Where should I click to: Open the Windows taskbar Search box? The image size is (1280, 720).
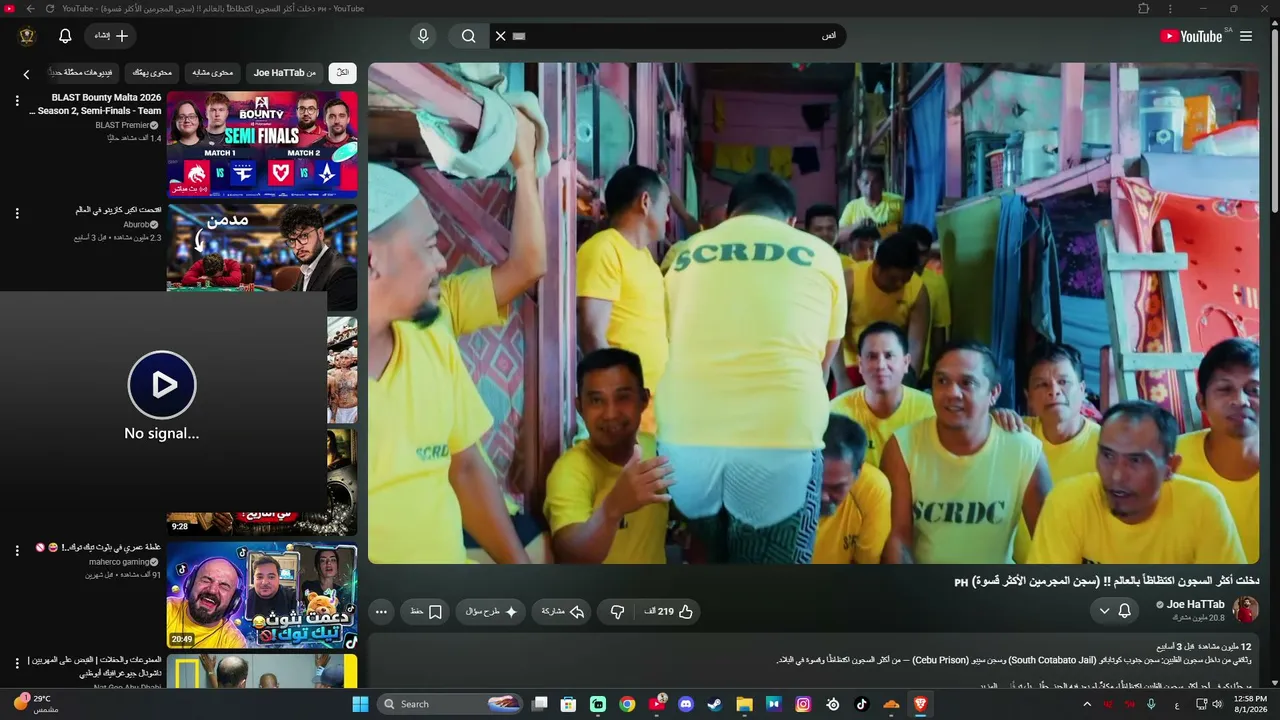click(x=449, y=704)
